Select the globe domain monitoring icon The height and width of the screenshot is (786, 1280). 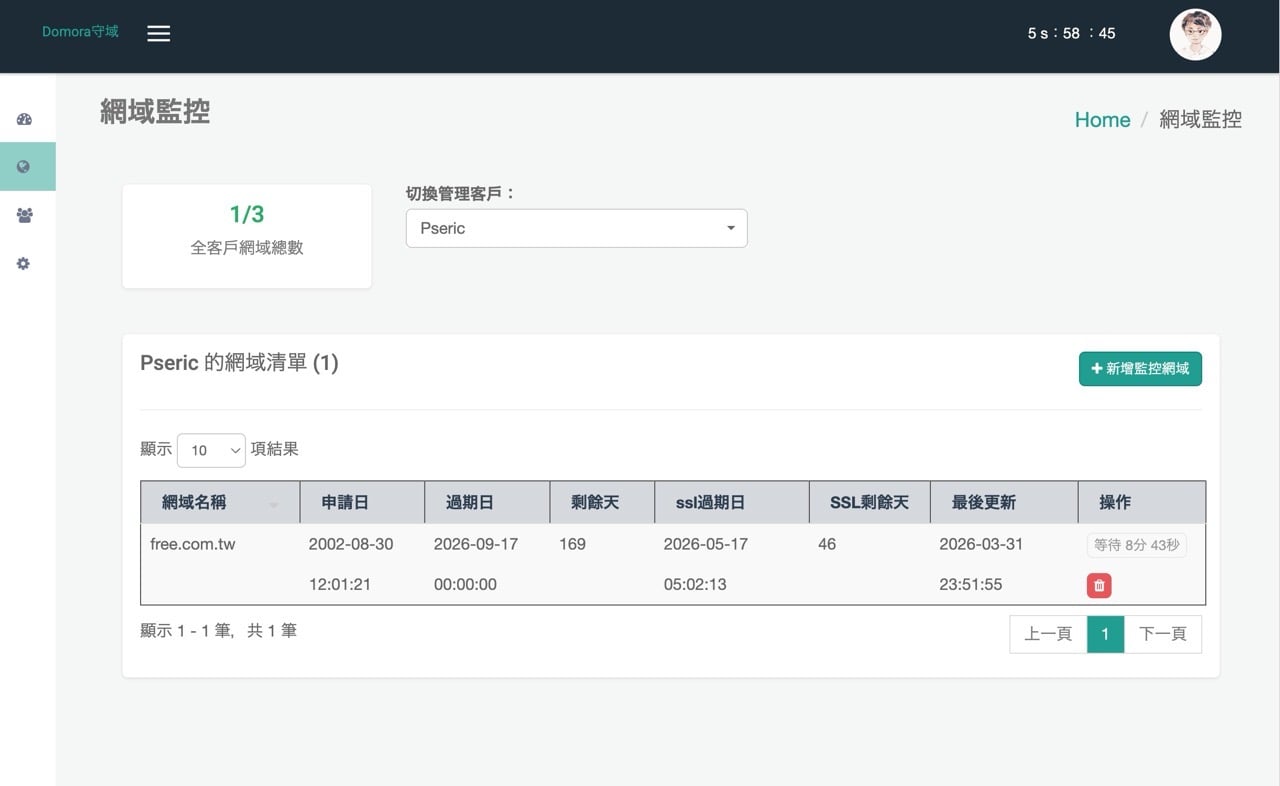pyautogui.click(x=24, y=167)
